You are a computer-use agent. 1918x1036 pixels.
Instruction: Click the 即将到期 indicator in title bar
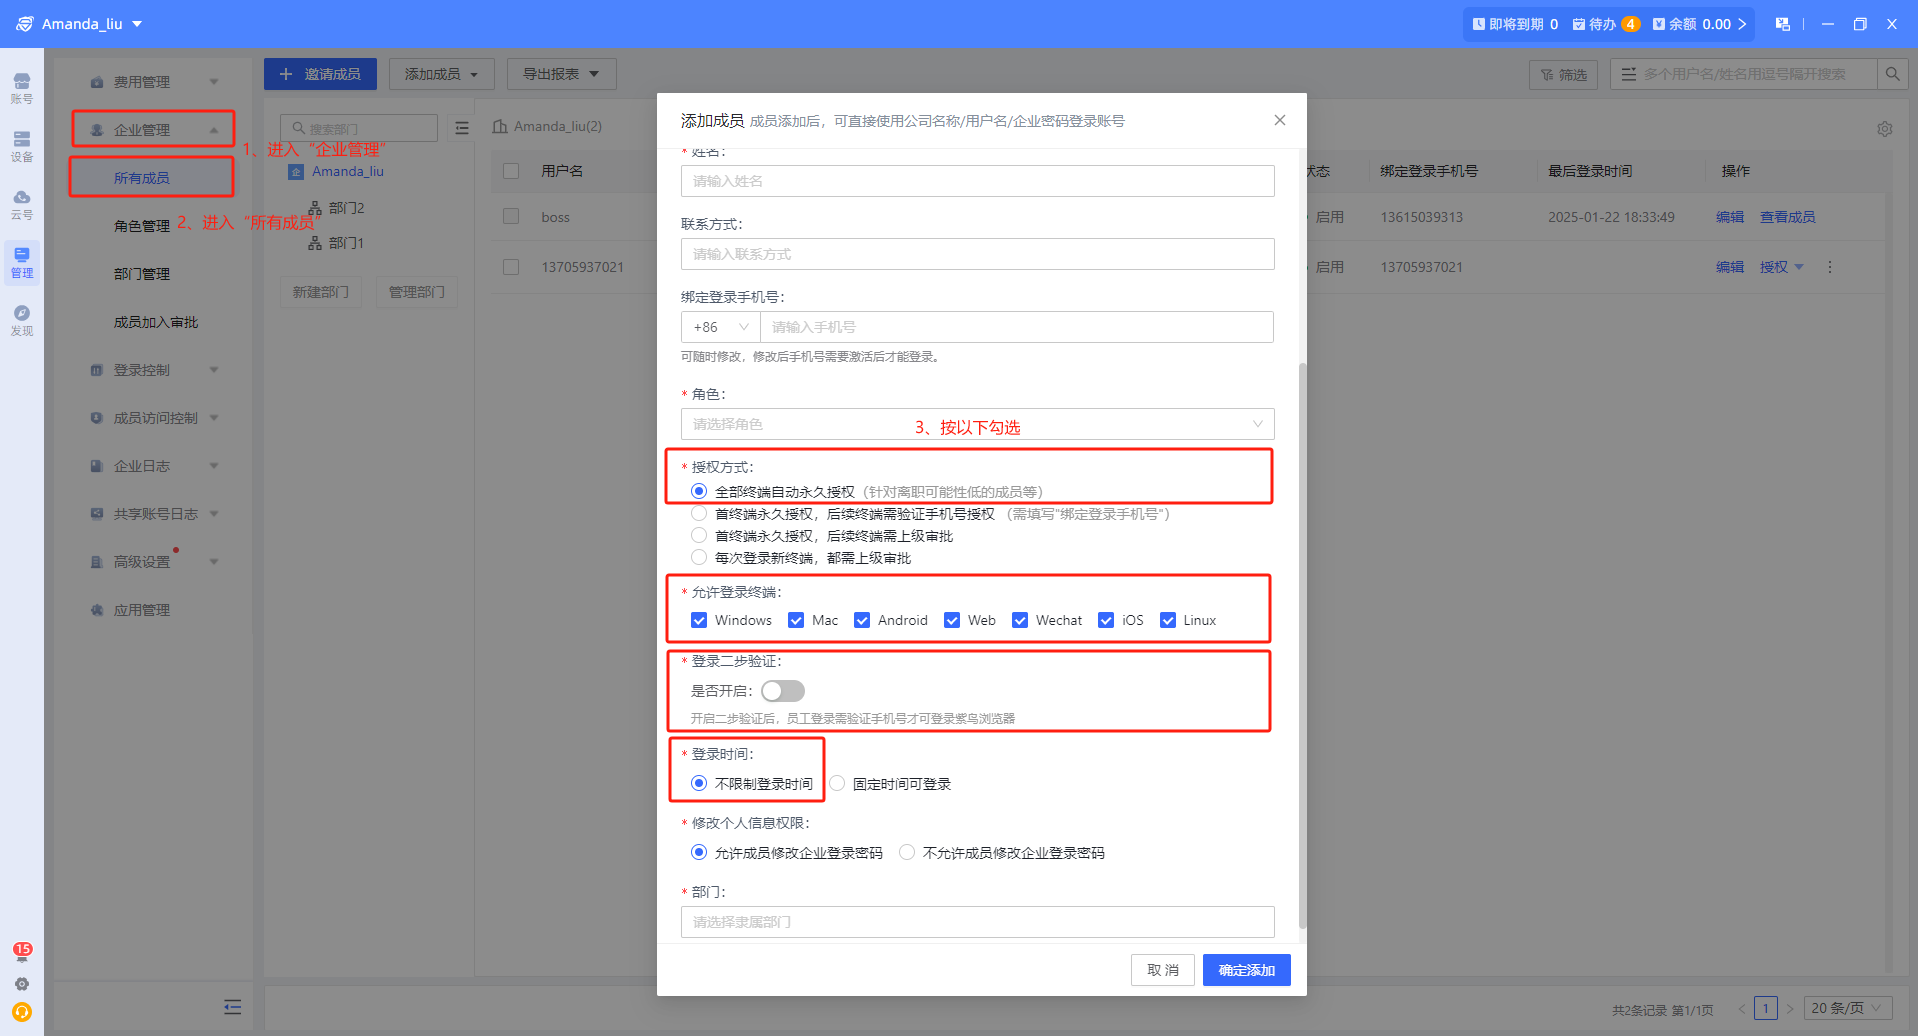(1515, 24)
